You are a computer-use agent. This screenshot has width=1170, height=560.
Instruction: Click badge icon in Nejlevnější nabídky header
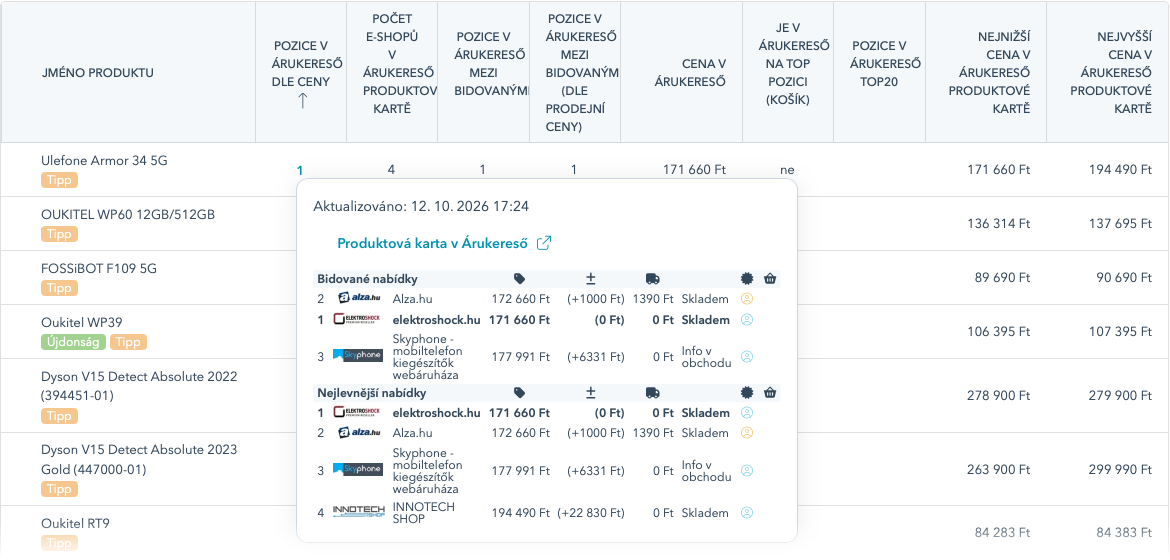click(x=747, y=393)
